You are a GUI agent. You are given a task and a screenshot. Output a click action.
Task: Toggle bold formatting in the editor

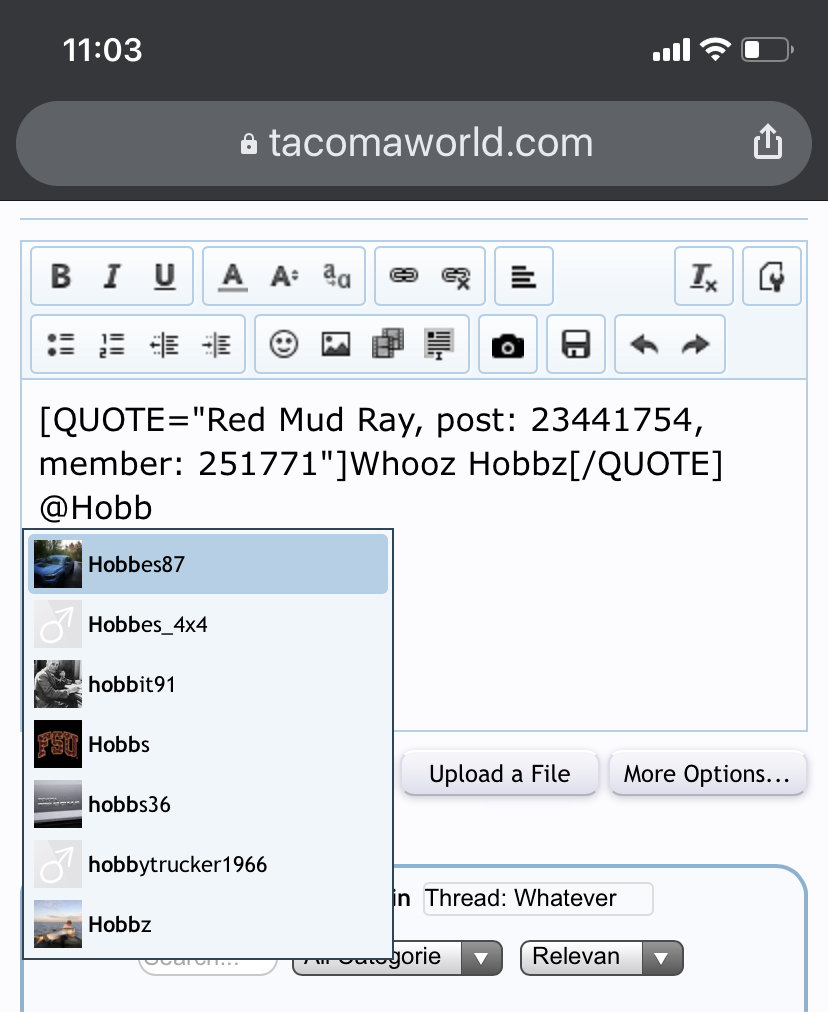(x=61, y=276)
